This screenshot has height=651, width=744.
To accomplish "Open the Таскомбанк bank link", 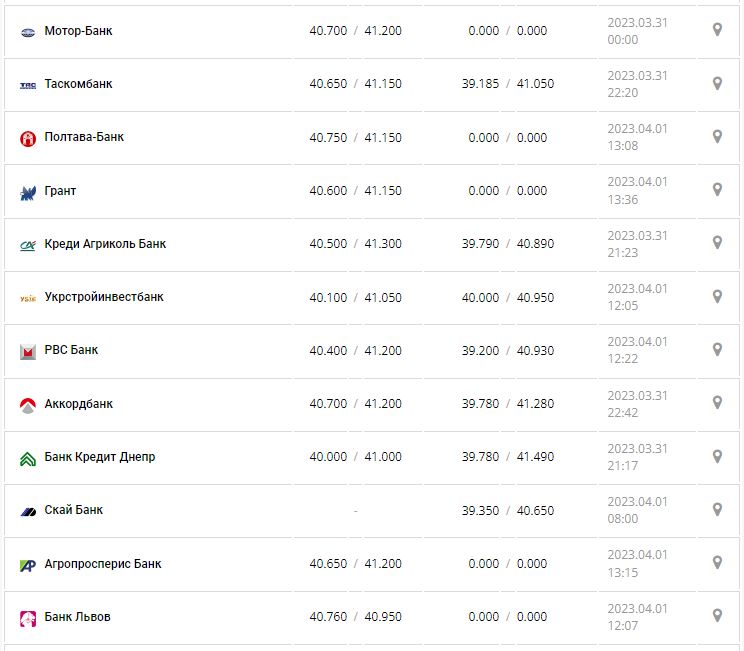I will coord(78,84).
